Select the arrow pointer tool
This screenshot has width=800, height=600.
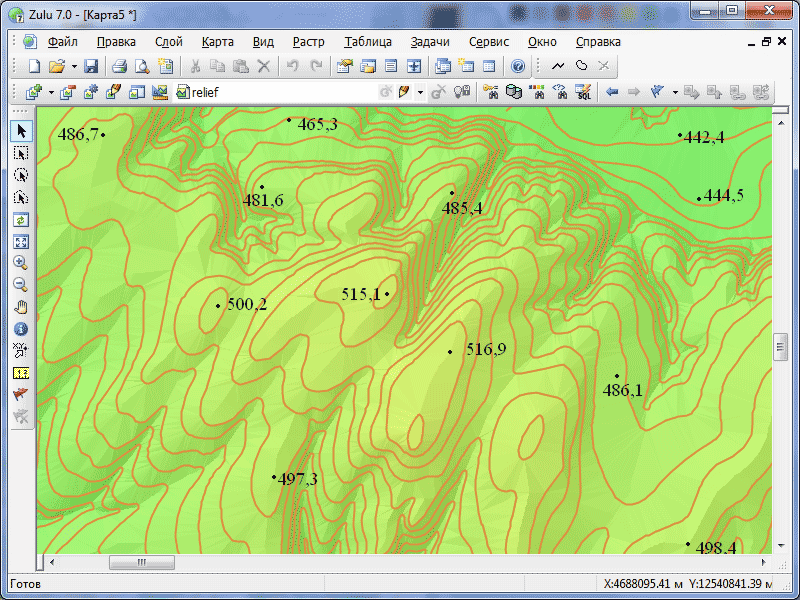(x=21, y=131)
